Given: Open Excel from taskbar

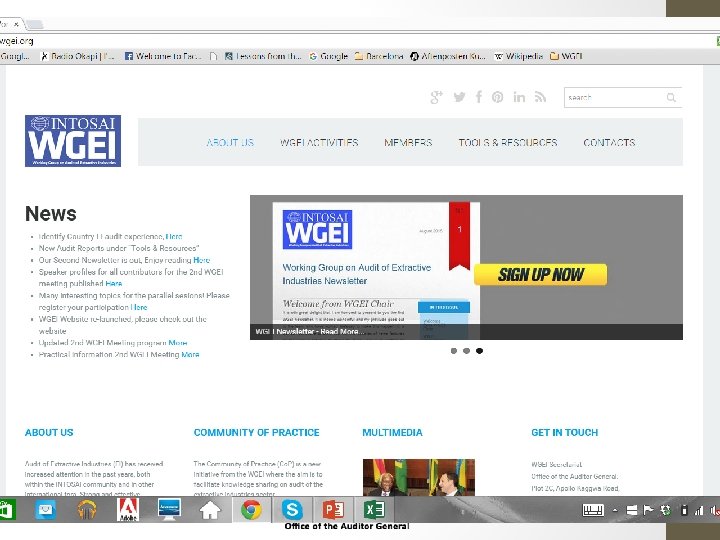Looking at the screenshot, I should tap(375, 510).
